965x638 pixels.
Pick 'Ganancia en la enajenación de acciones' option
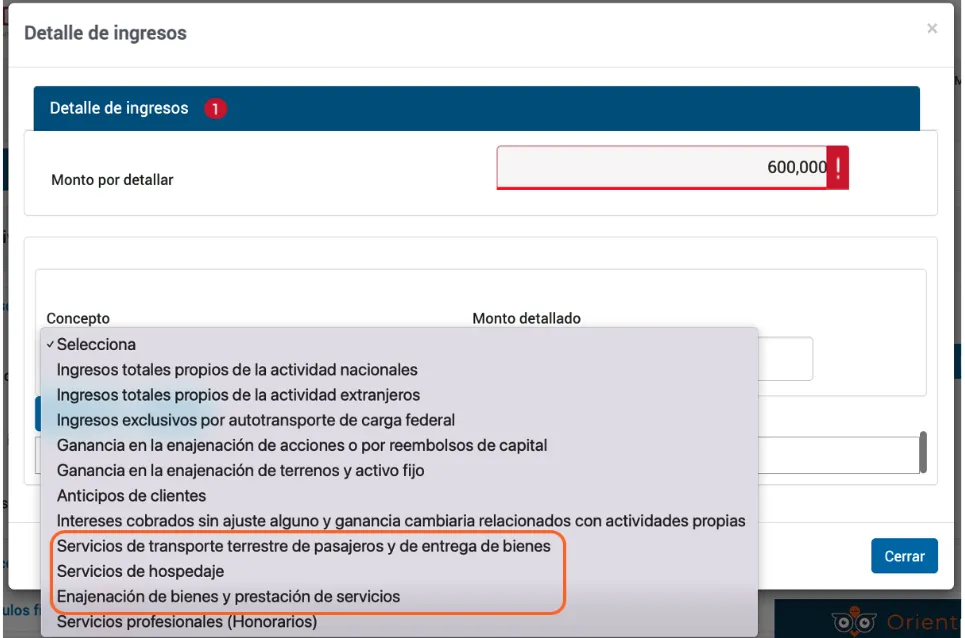(x=302, y=445)
